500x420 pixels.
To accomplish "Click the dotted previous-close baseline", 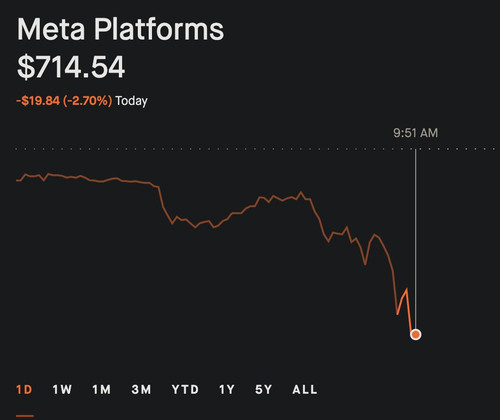I will 255,149.
